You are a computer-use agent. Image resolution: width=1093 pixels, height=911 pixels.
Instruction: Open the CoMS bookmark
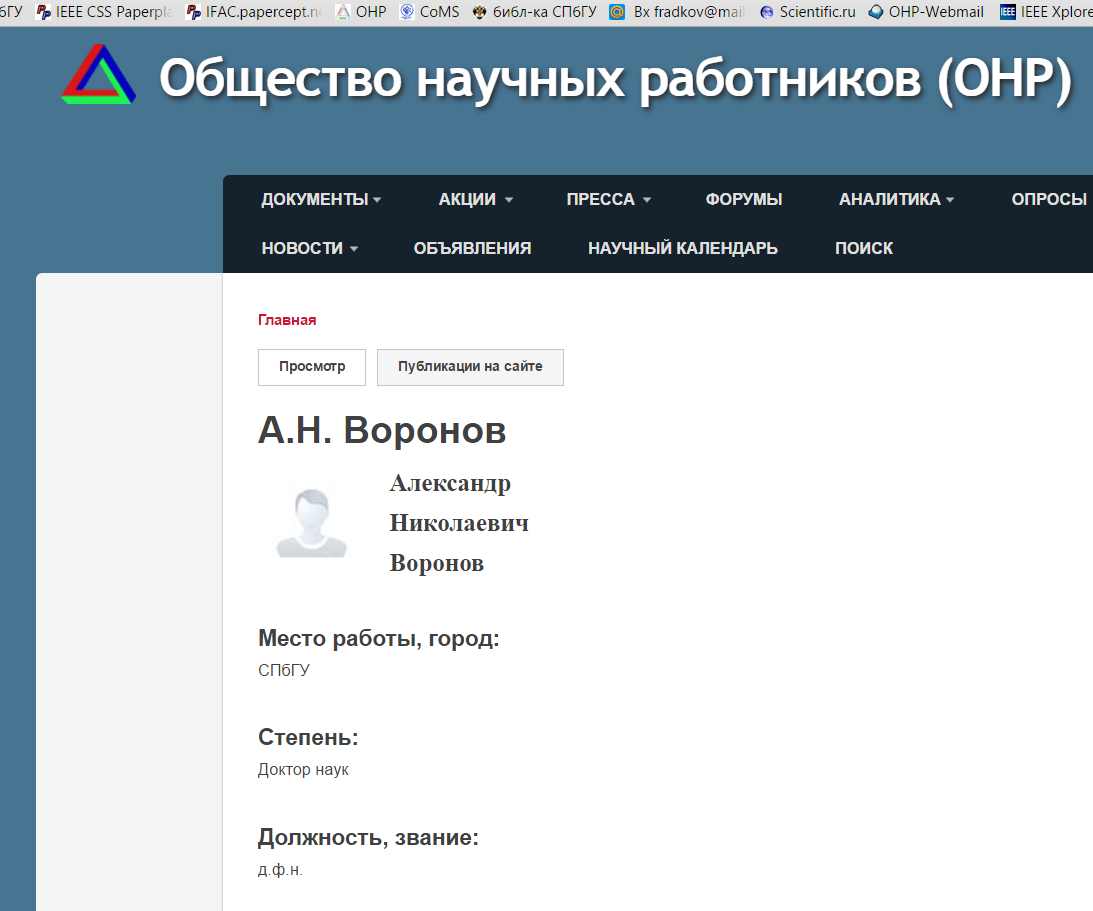click(x=430, y=12)
